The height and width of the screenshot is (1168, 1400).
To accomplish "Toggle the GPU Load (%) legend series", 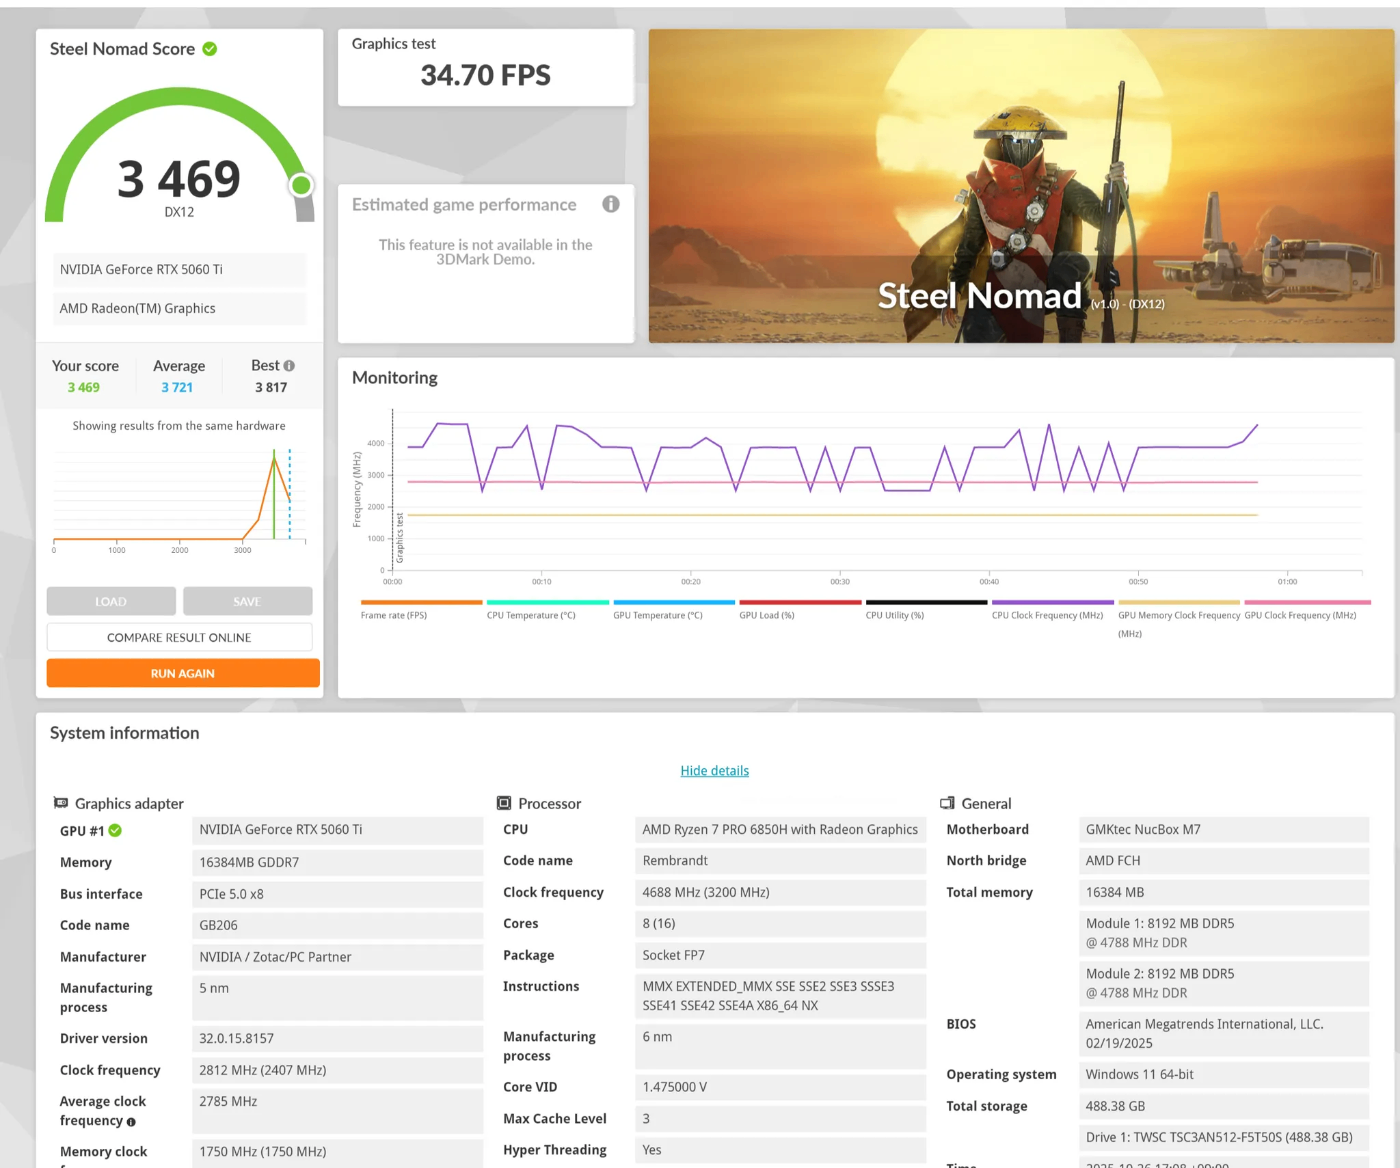I will [800, 609].
